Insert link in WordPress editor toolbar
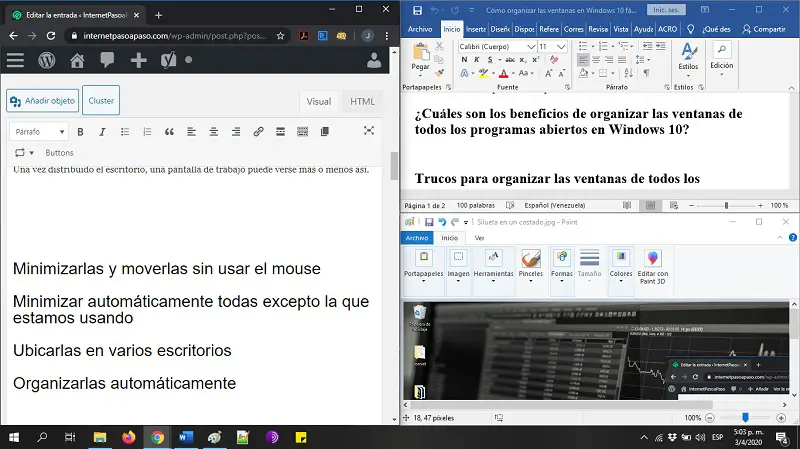Screen dimensions: 800x449 coord(258,132)
